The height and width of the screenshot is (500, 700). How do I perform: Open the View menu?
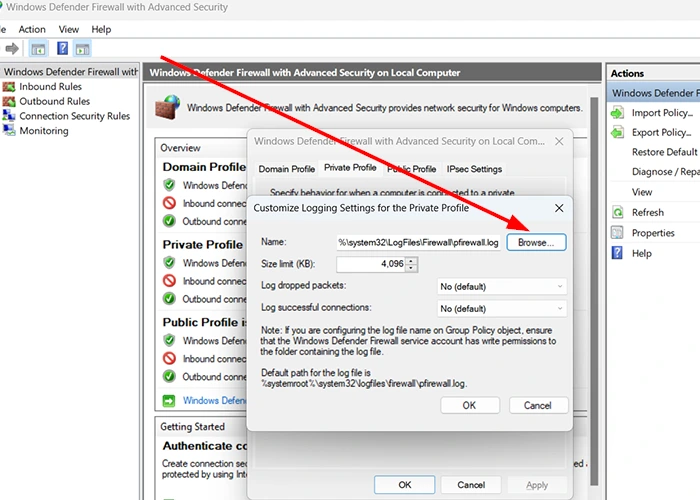pyautogui.click(x=68, y=29)
